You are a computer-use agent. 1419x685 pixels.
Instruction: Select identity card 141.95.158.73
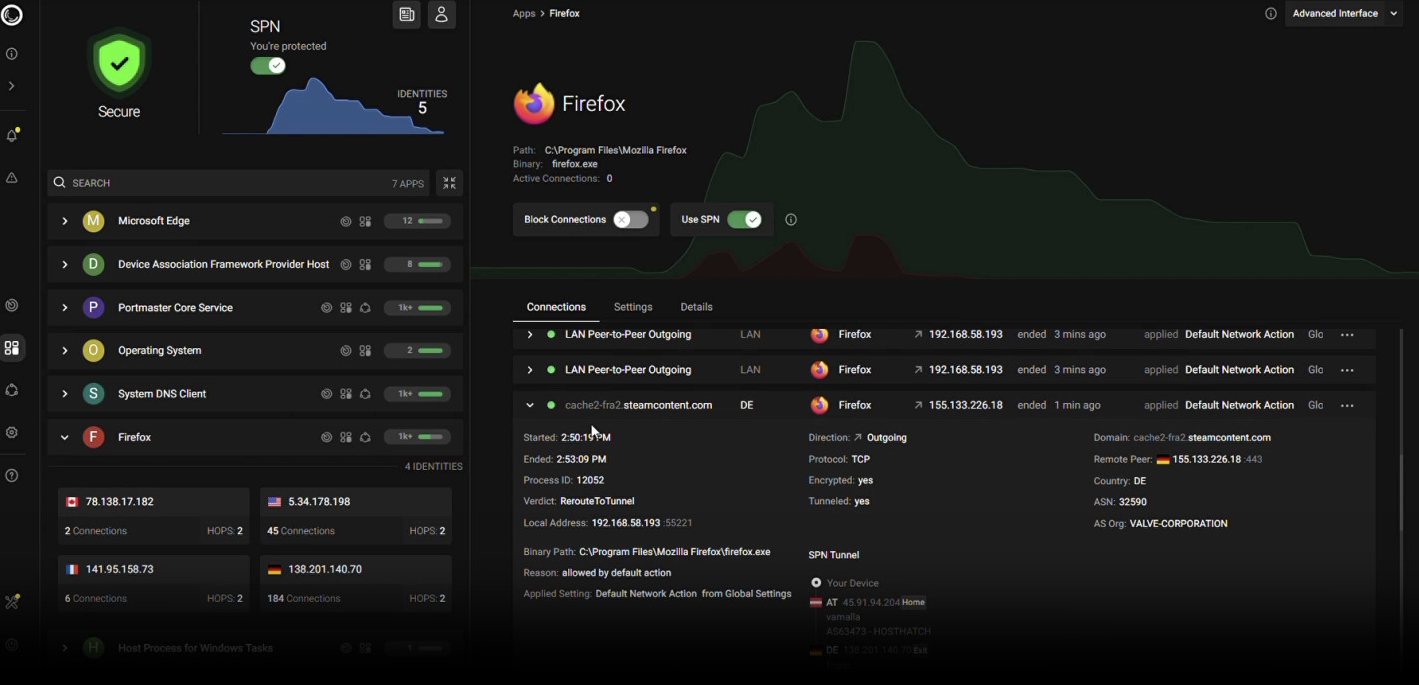click(x=153, y=584)
